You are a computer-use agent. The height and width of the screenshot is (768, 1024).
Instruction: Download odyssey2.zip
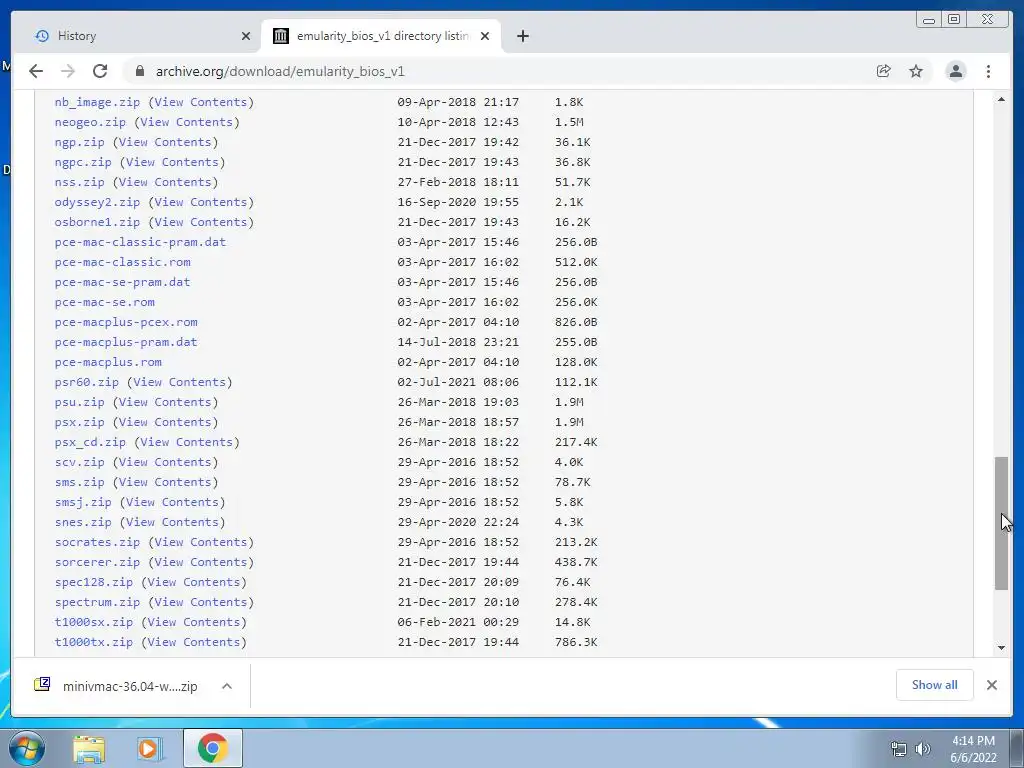[x=97, y=202]
